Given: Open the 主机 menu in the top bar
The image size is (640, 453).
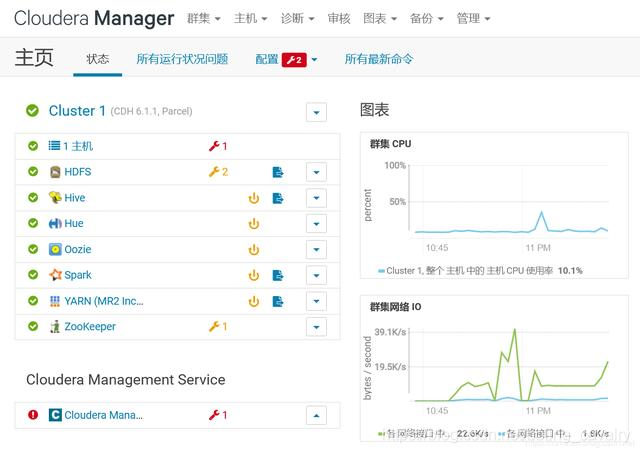Looking at the screenshot, I should [251, 18].
